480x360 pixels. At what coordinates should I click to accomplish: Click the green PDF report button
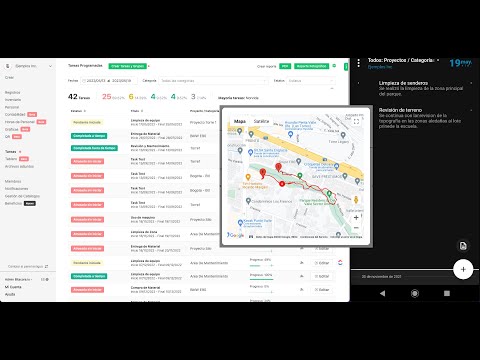pyautogui.click(x=285, y=66)
